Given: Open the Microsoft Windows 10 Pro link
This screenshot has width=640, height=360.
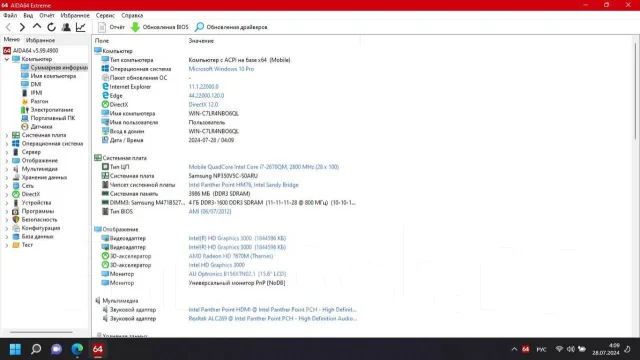Looking at the screenshot, I should pyautogui.click(x=221, y=69).
